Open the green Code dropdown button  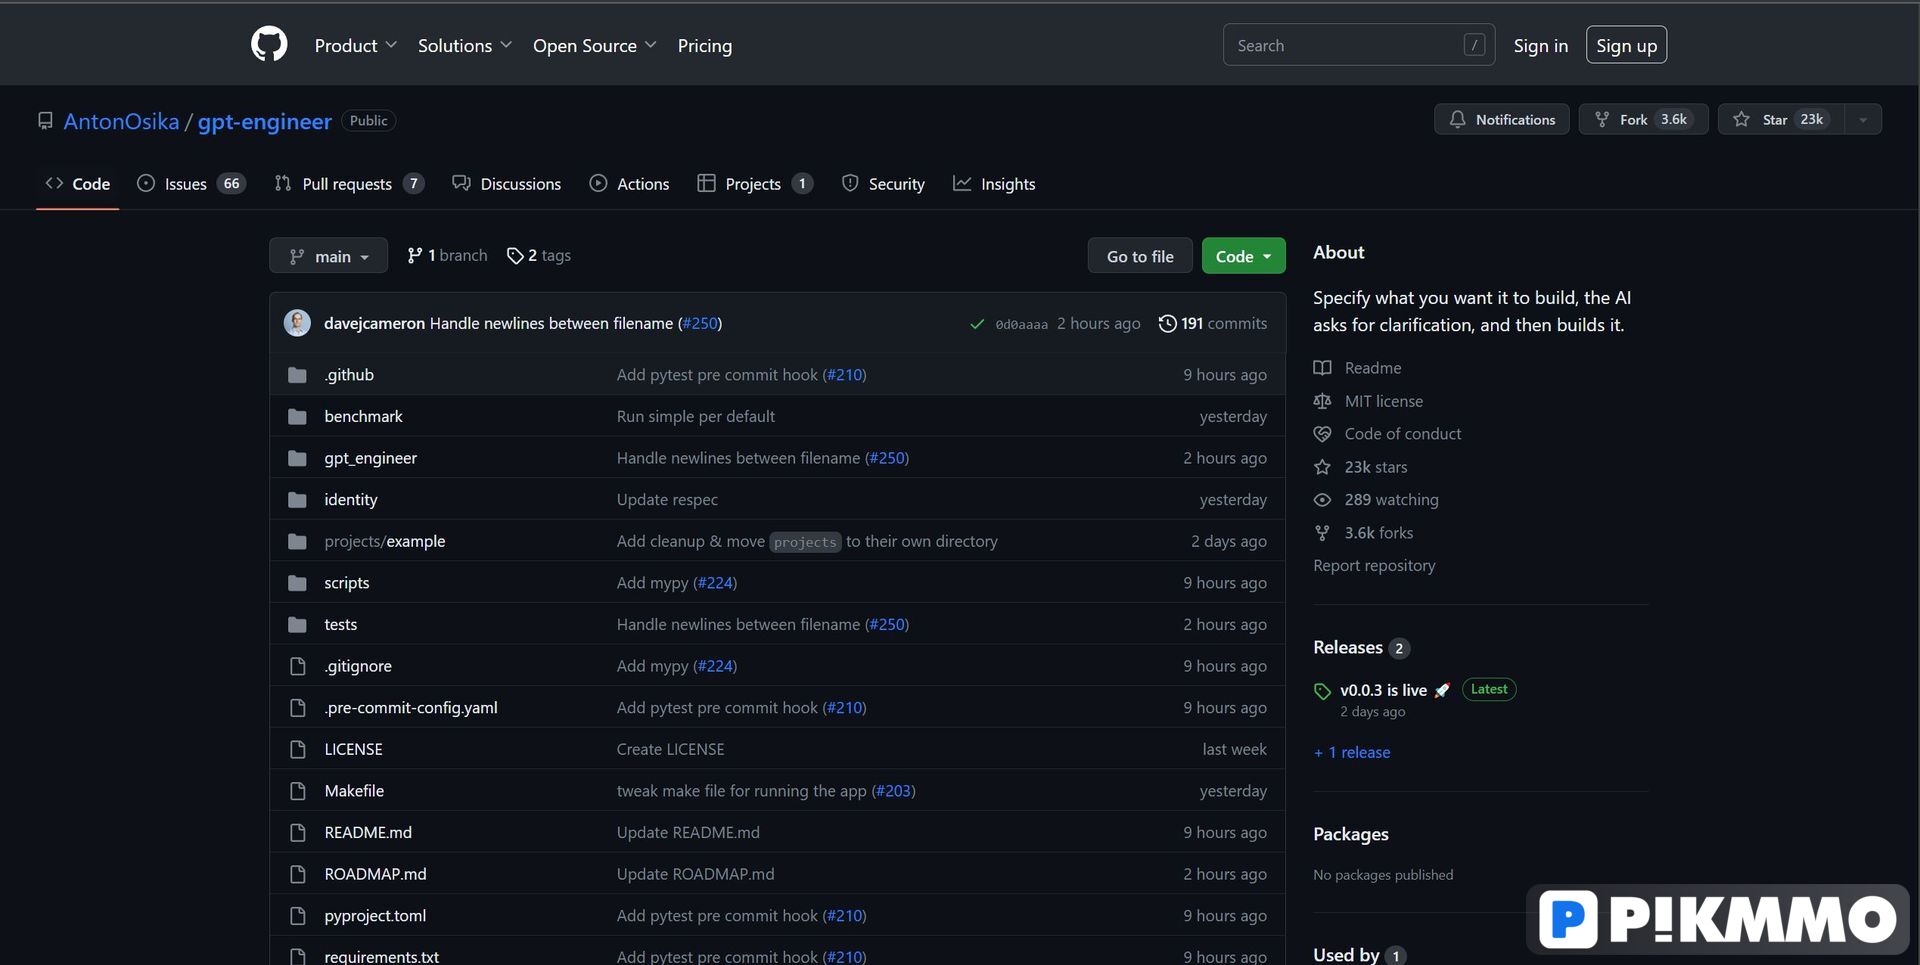pyautogui.click(x=1243, y=256)
